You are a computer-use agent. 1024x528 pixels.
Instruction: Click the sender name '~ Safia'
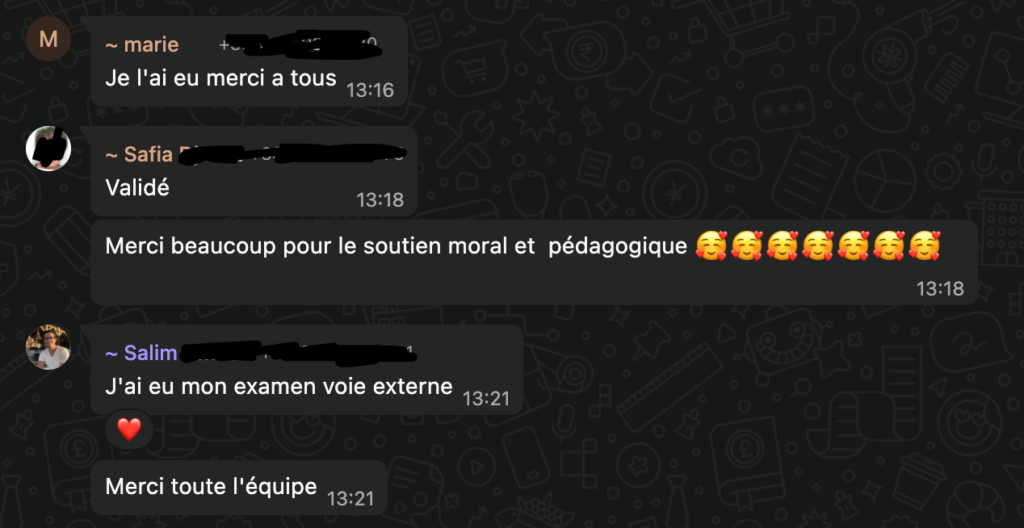138,155
